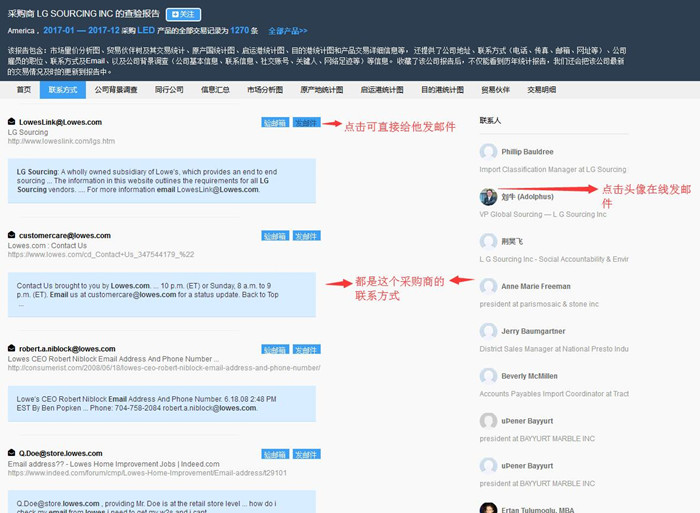Open the lowes.com Contact Us URL
Image resolution: width=700 pixels, height=513 pixels.
coord(101,254)
